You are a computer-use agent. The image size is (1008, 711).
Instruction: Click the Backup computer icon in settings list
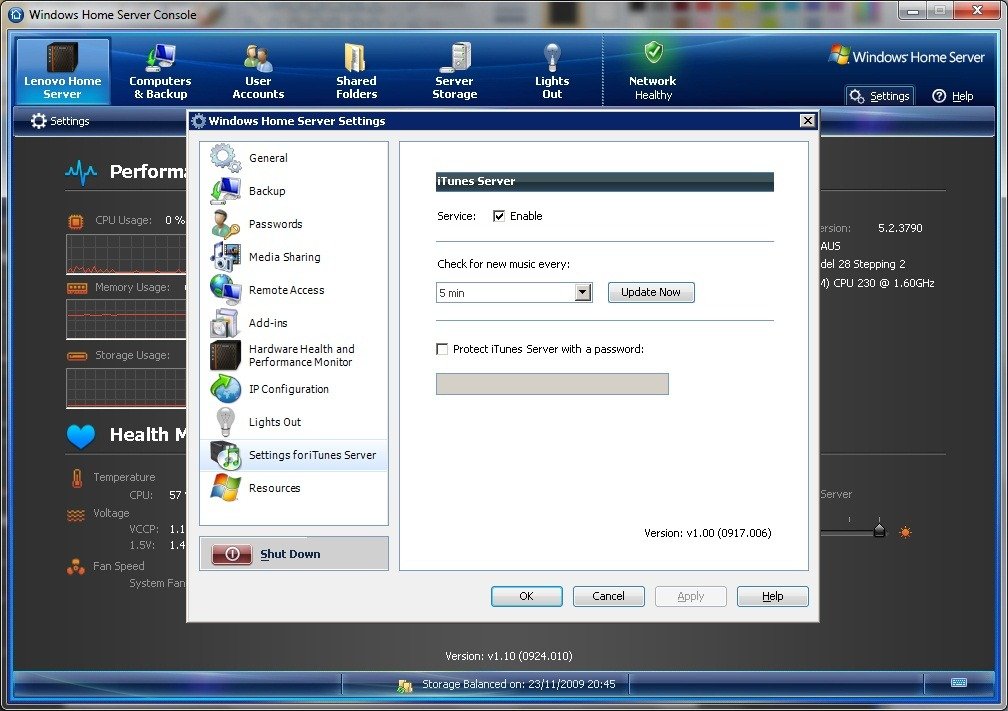click(x=225, y=191)
